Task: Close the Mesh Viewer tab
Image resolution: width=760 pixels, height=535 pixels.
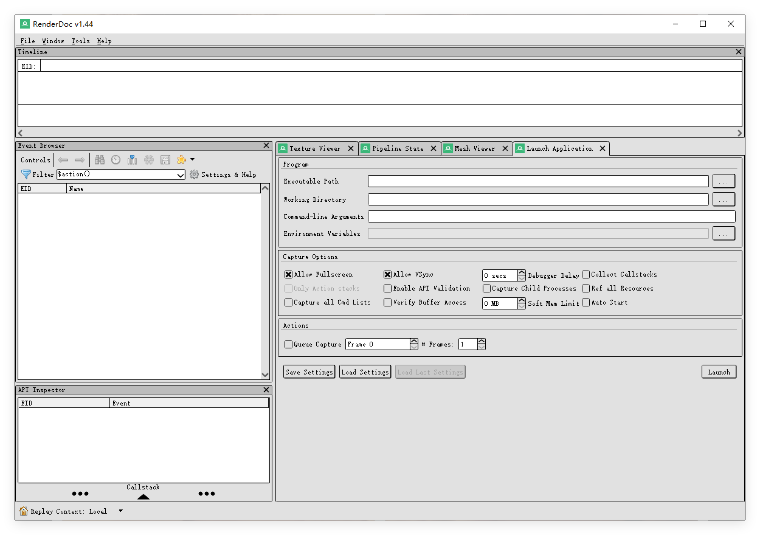Action: [x=505, y=148]
